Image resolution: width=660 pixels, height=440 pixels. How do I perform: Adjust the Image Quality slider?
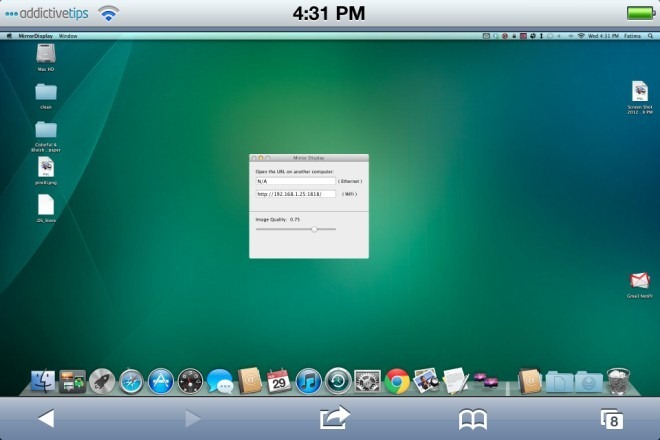[x=314, y=229]
